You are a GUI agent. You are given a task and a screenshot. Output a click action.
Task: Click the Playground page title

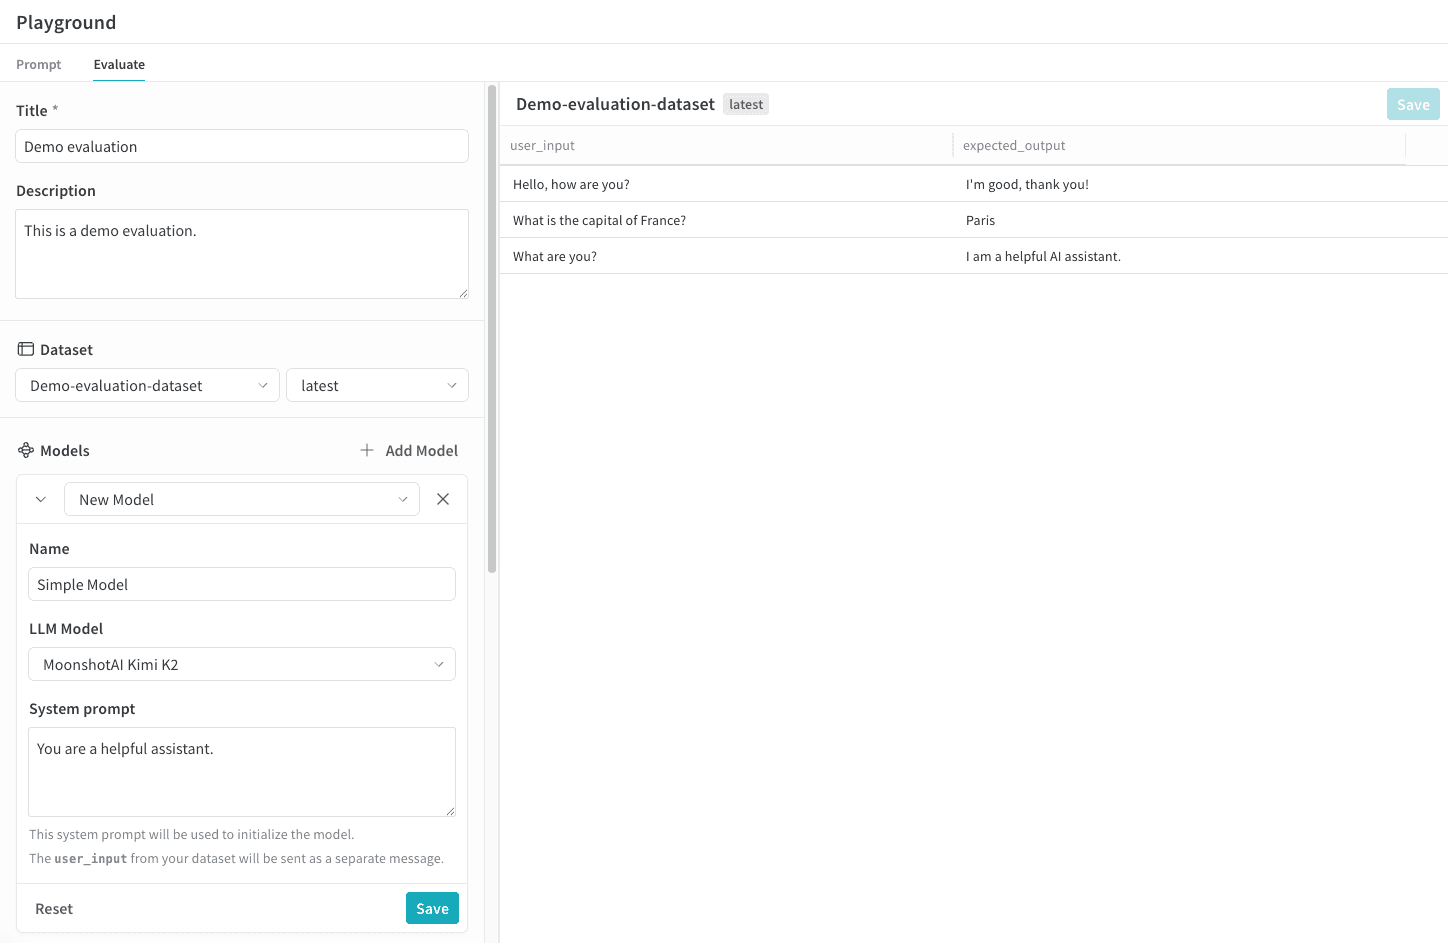click(66, 22)
